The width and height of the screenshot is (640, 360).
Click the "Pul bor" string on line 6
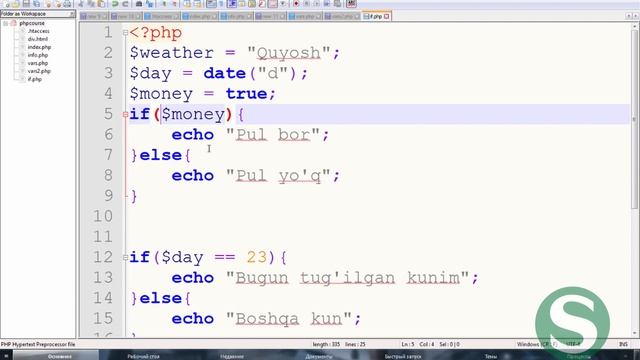[273, 135]
